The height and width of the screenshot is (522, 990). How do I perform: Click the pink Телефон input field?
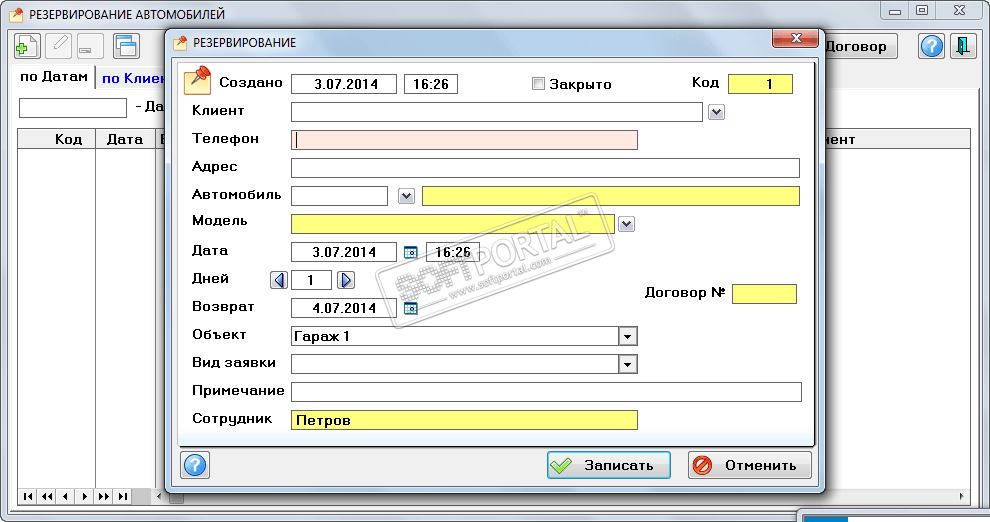click(464, 140)
